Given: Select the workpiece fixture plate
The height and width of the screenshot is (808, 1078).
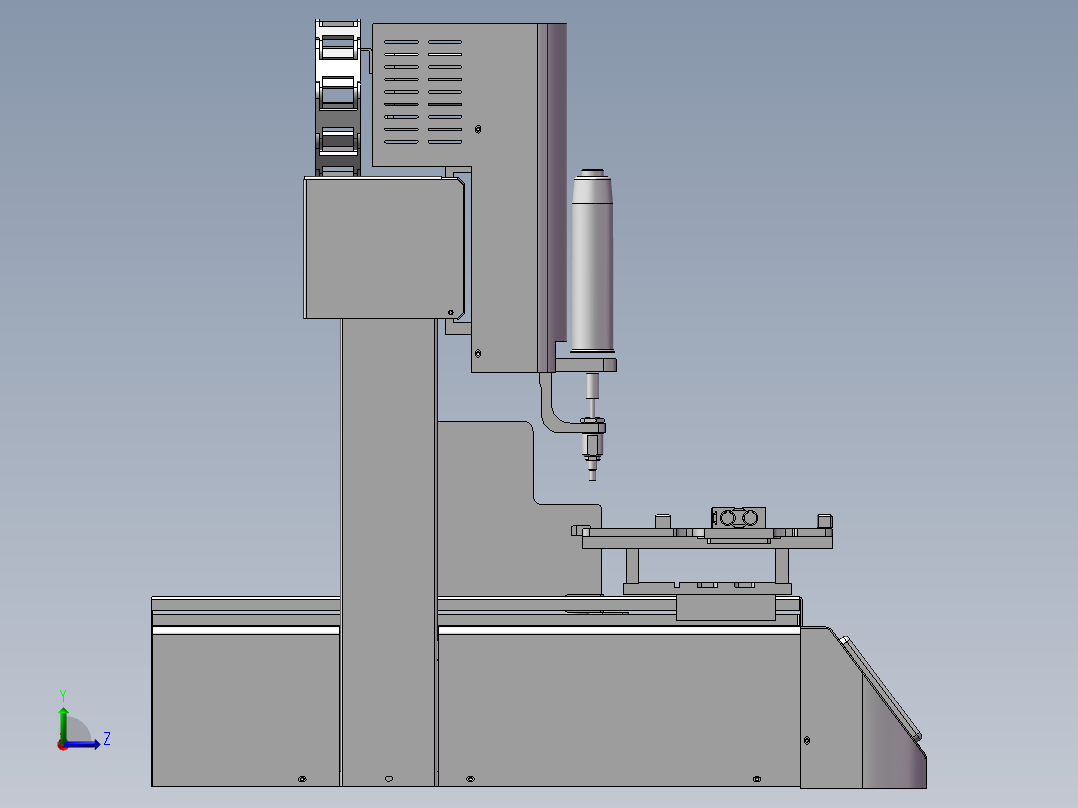Looking at the screenshot, I should [707, 538].
